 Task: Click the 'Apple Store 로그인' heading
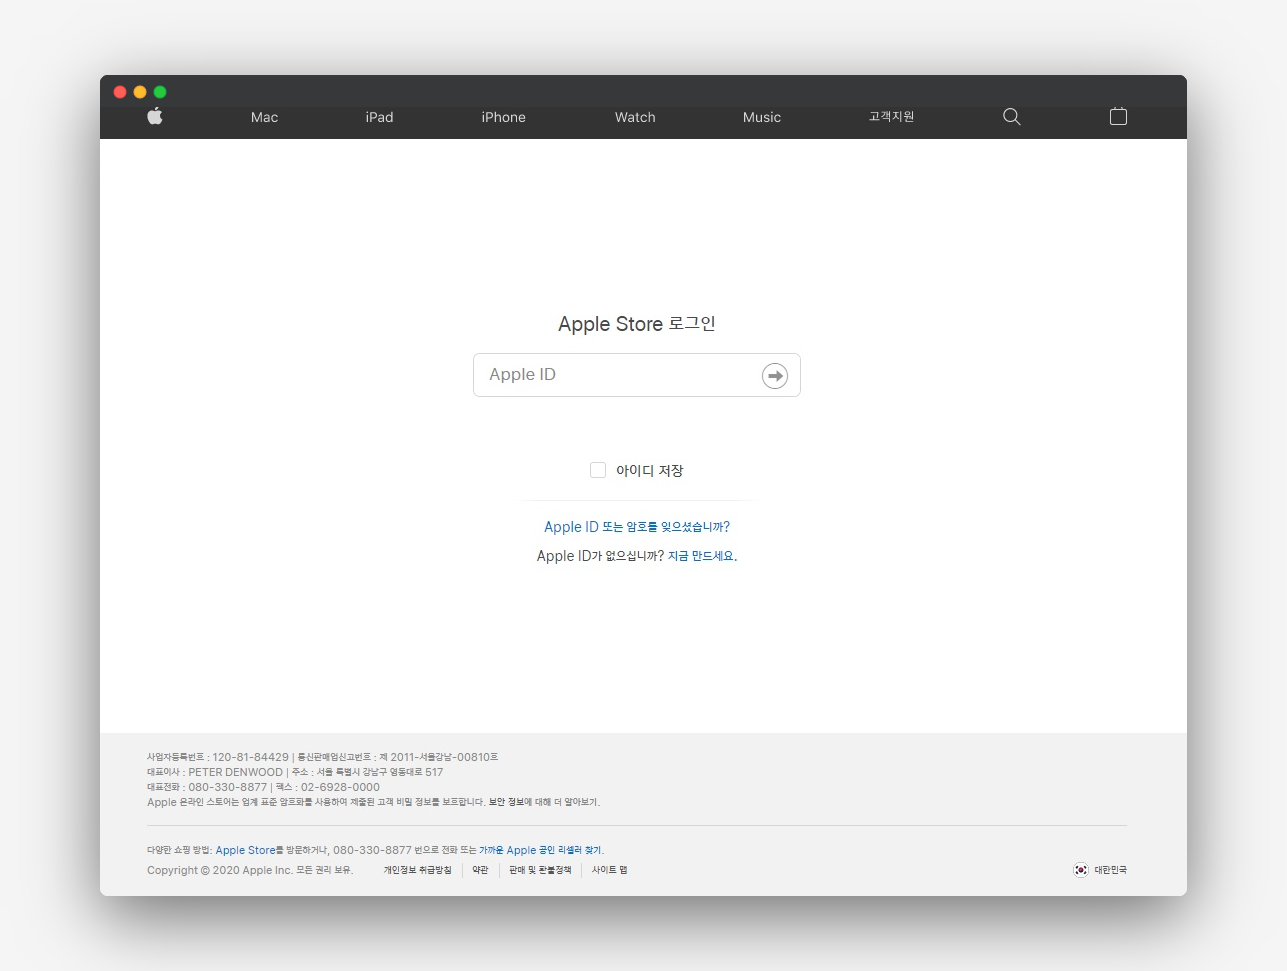pyautogui.click(x=637, y=324)
